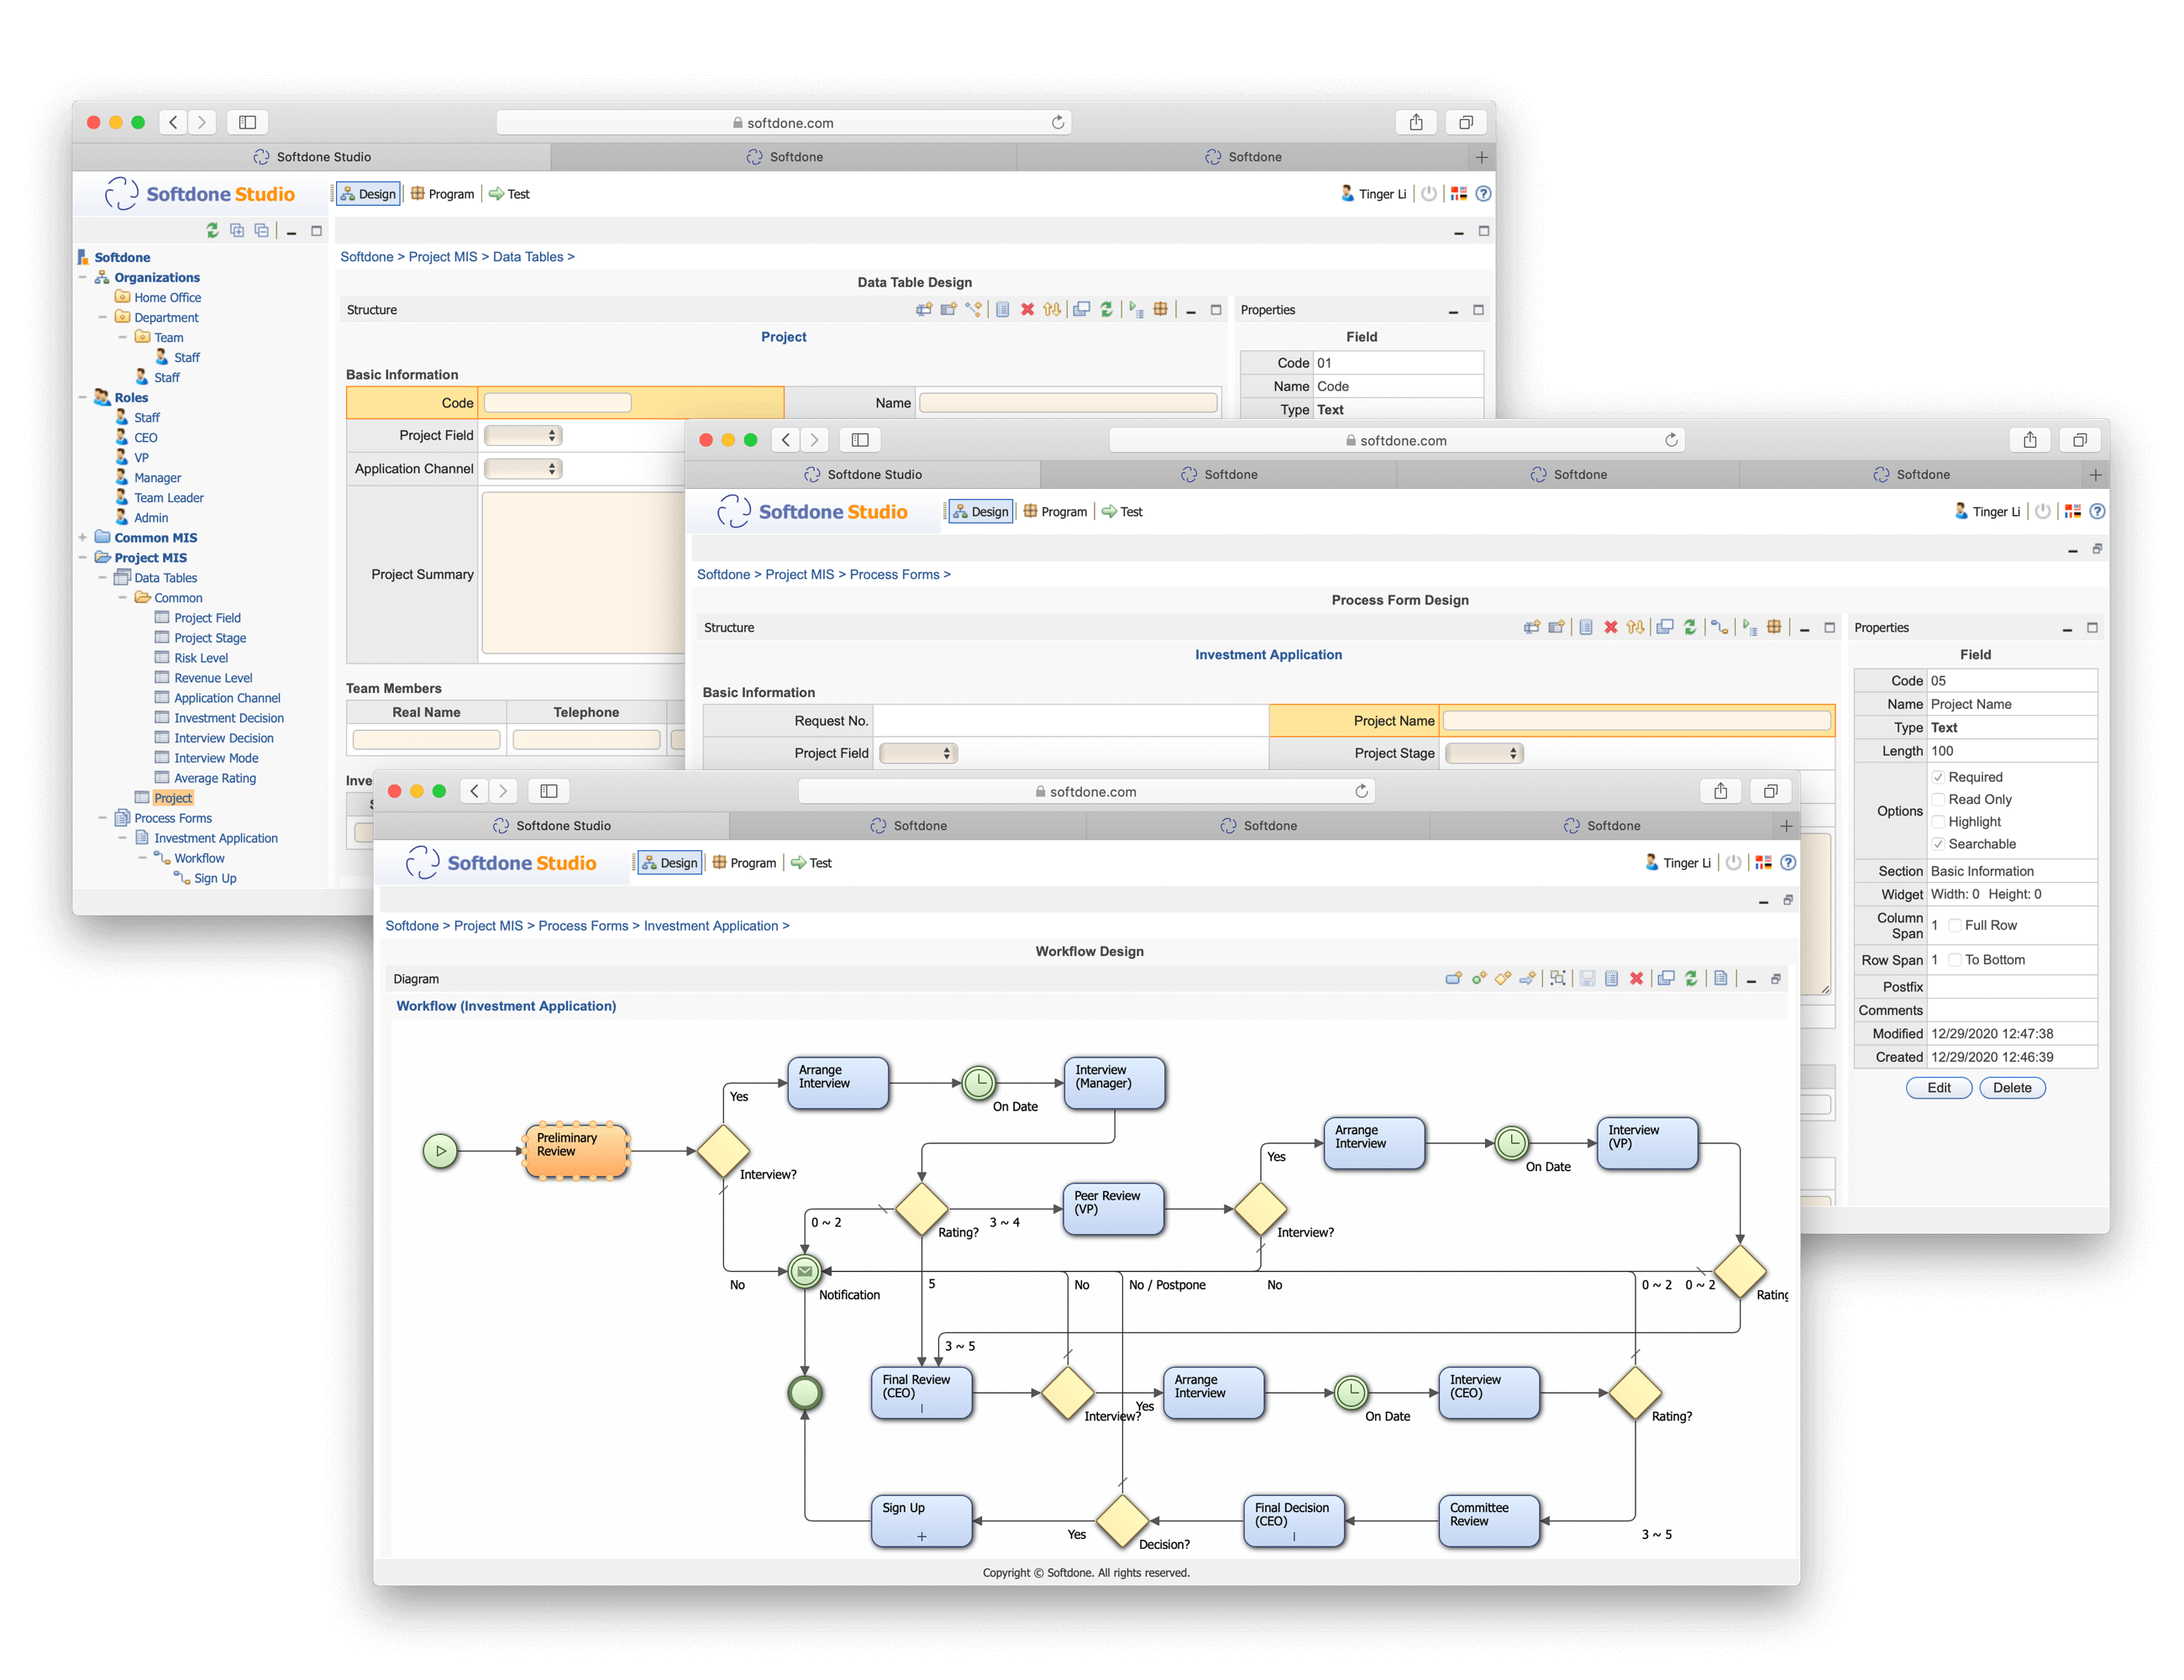2184x1680 pixels.
Task: Collapse the Roles tree node
Action: [x=83, y=398]
